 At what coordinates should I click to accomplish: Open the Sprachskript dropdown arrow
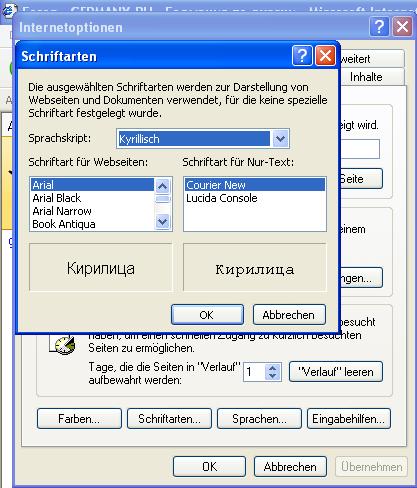coord(280,139)
